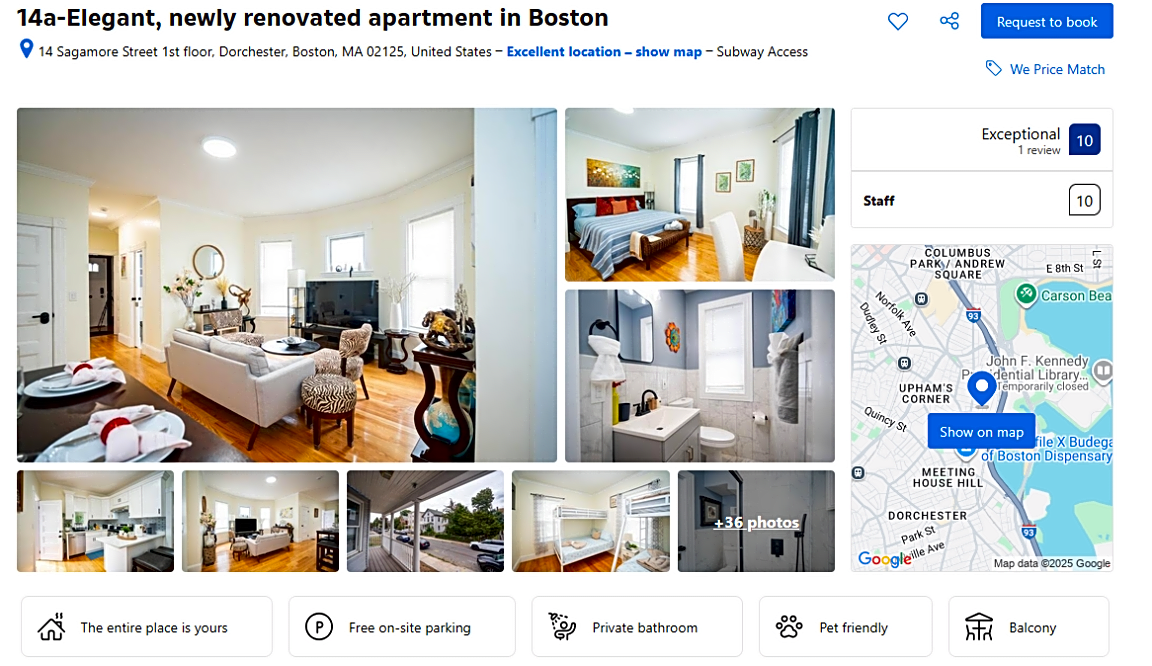Select the blue property marker on map
The height and width of the screenshot is (666, 1152).
[x=982, y=389]
